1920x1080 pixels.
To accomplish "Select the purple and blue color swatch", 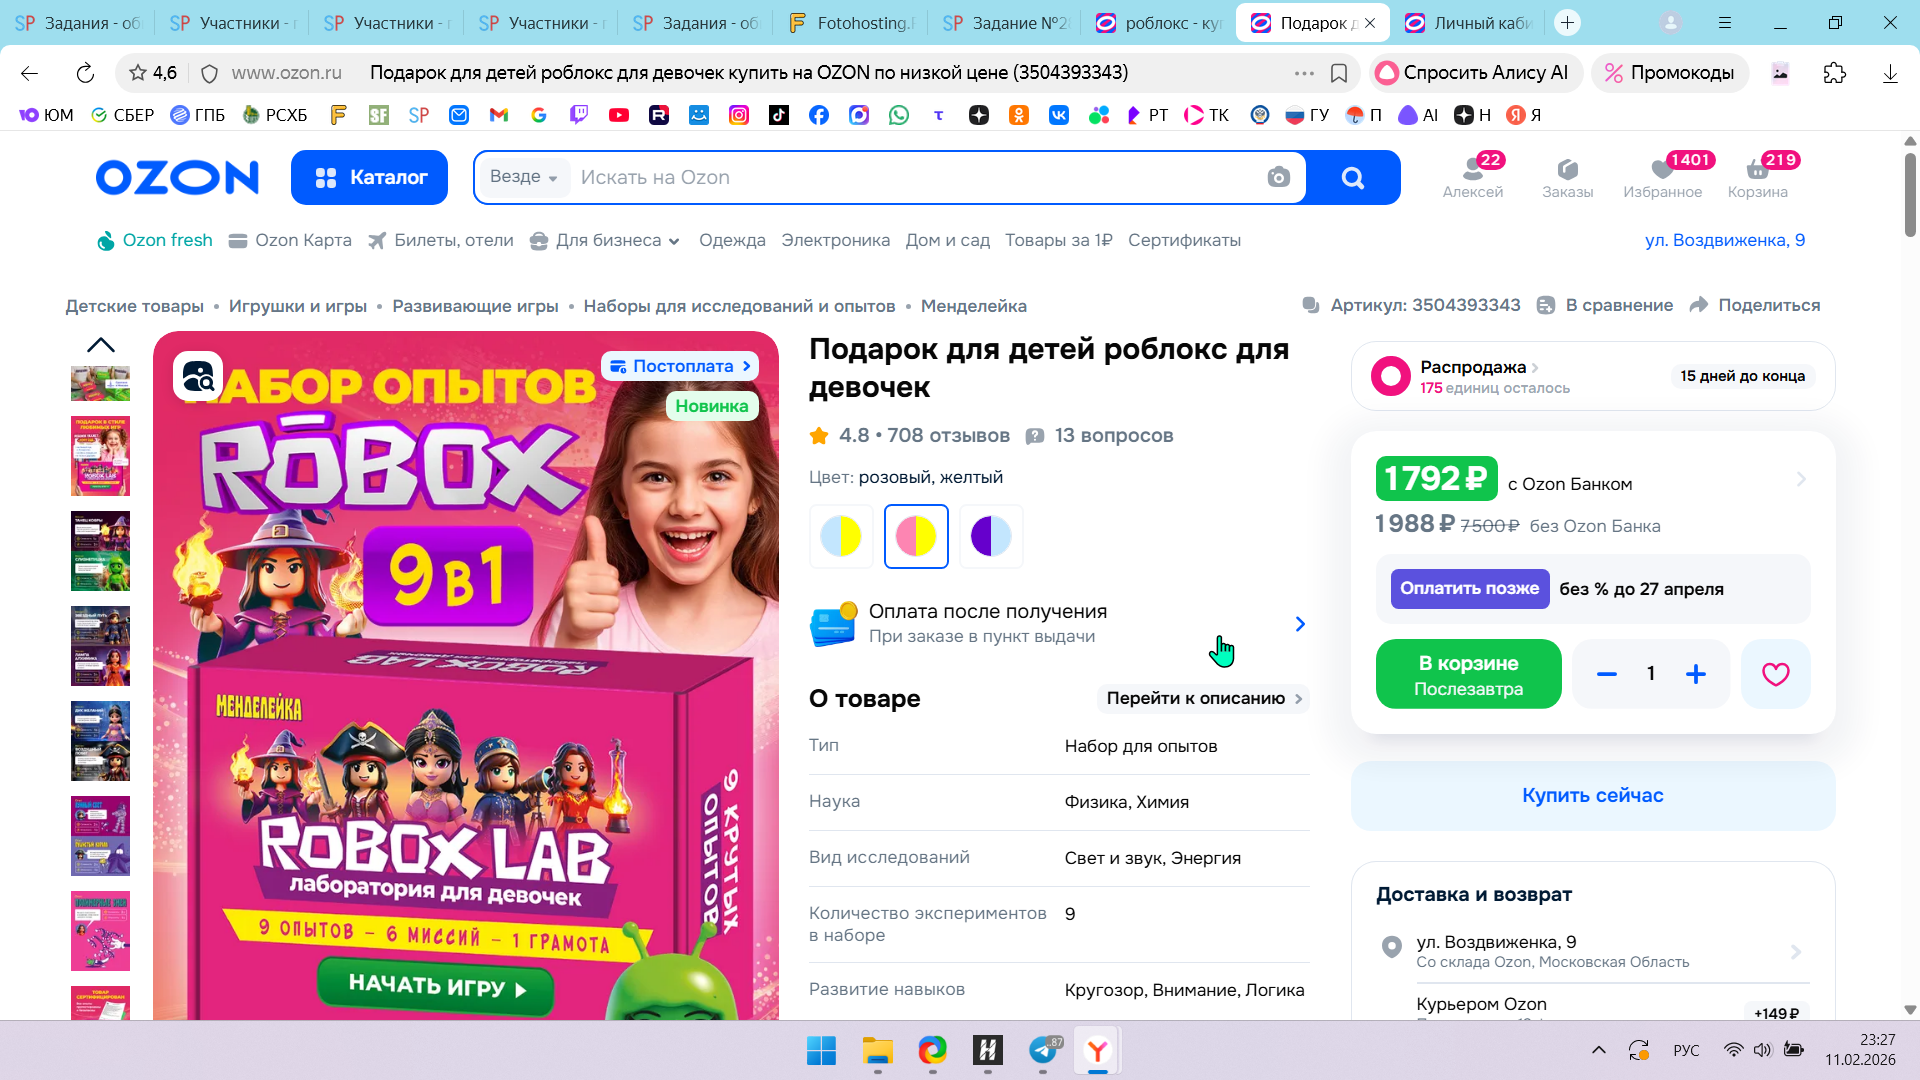I will [991, 537].
